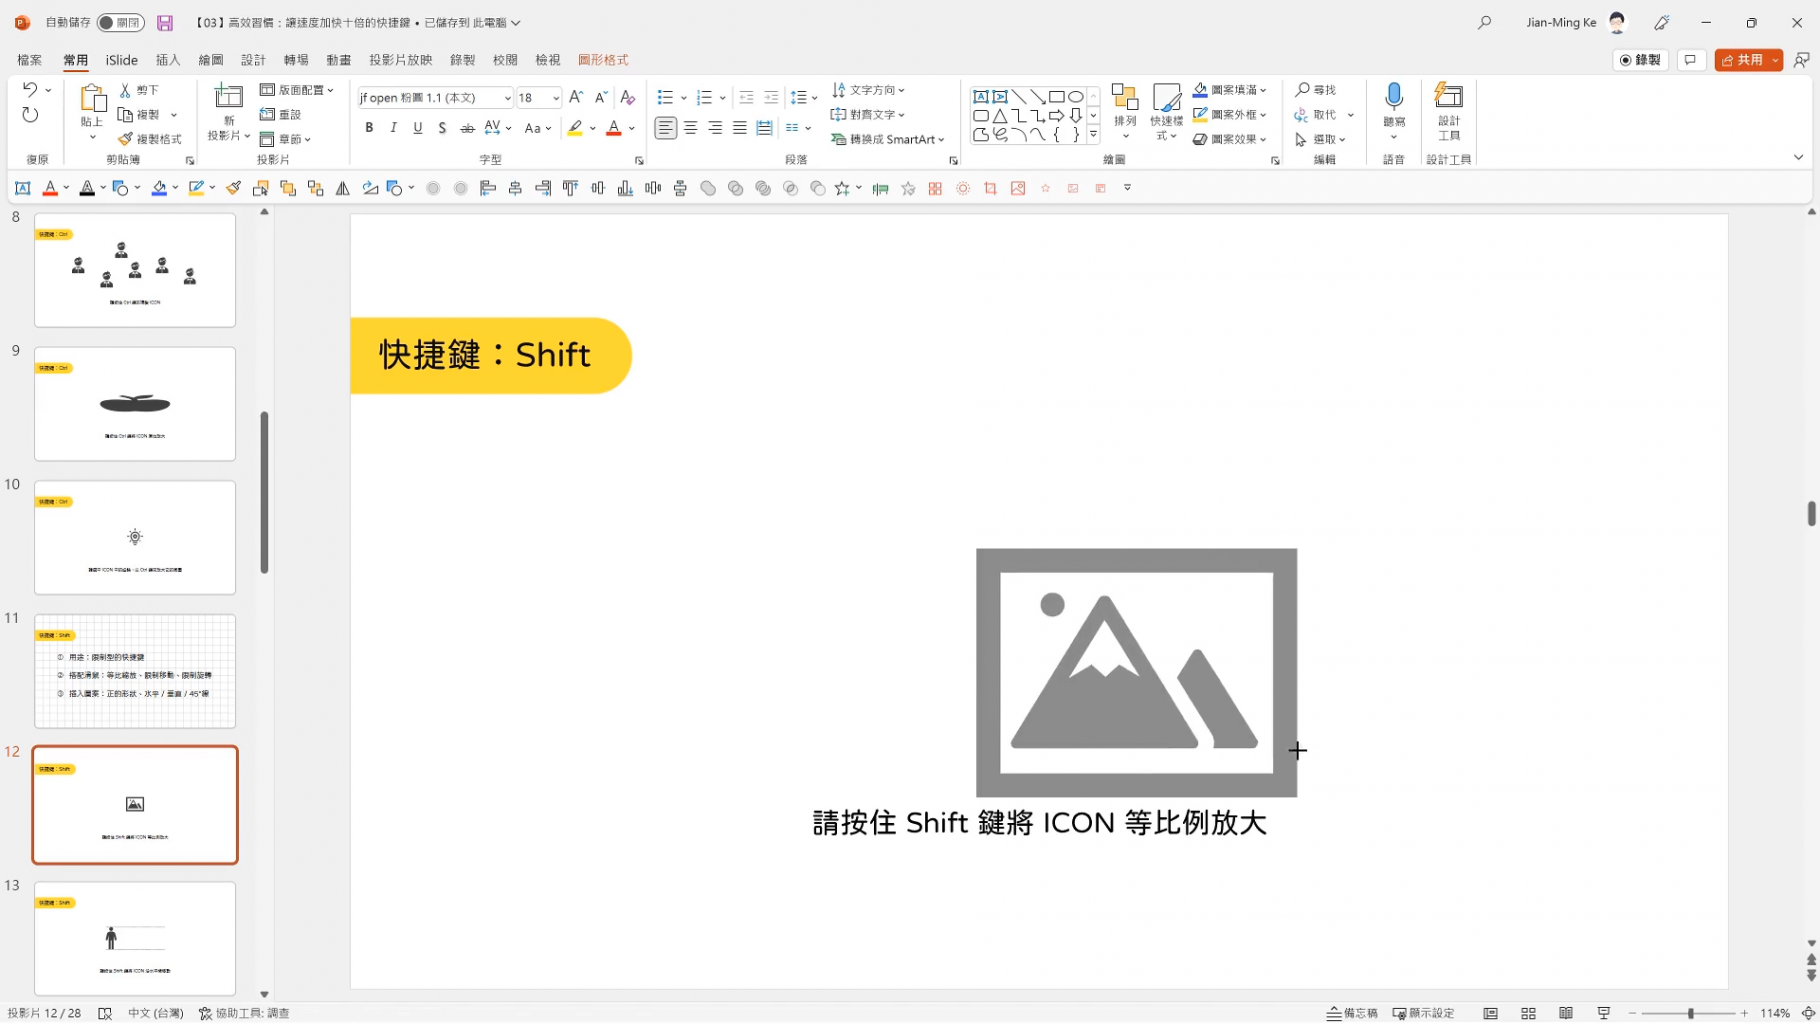This screenshot has height=1024, width=1820.
Task: Toggle bold formatting on selected text
Action: [x=368, y=127]
